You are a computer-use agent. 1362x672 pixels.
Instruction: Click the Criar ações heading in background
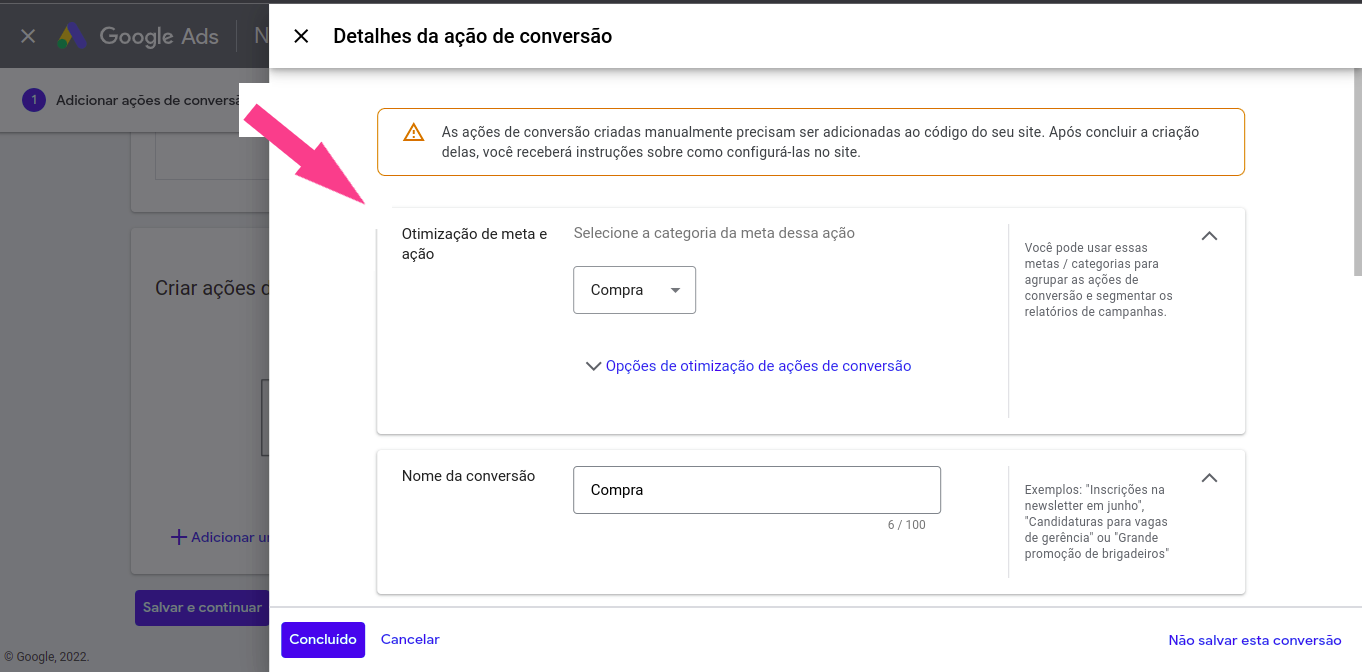212,288
